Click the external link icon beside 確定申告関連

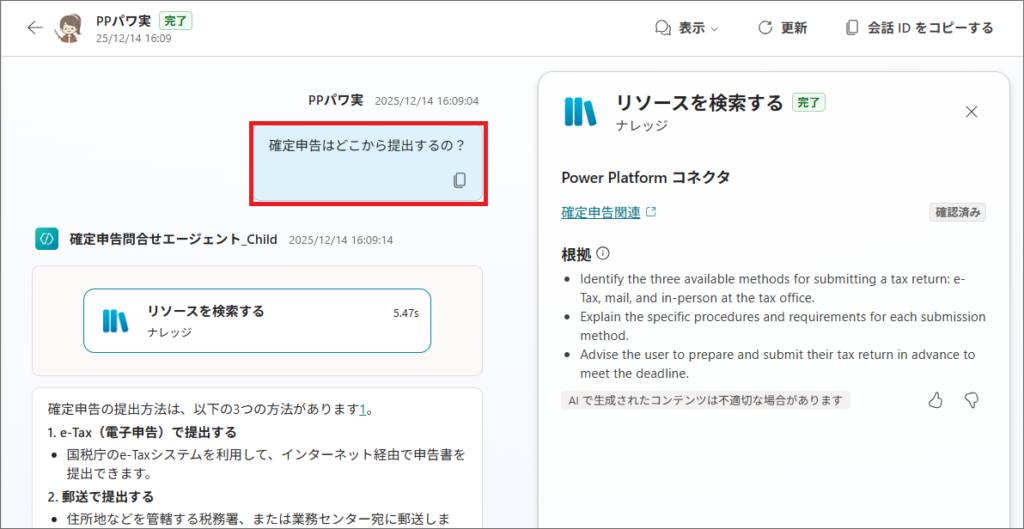click(651, 212)
